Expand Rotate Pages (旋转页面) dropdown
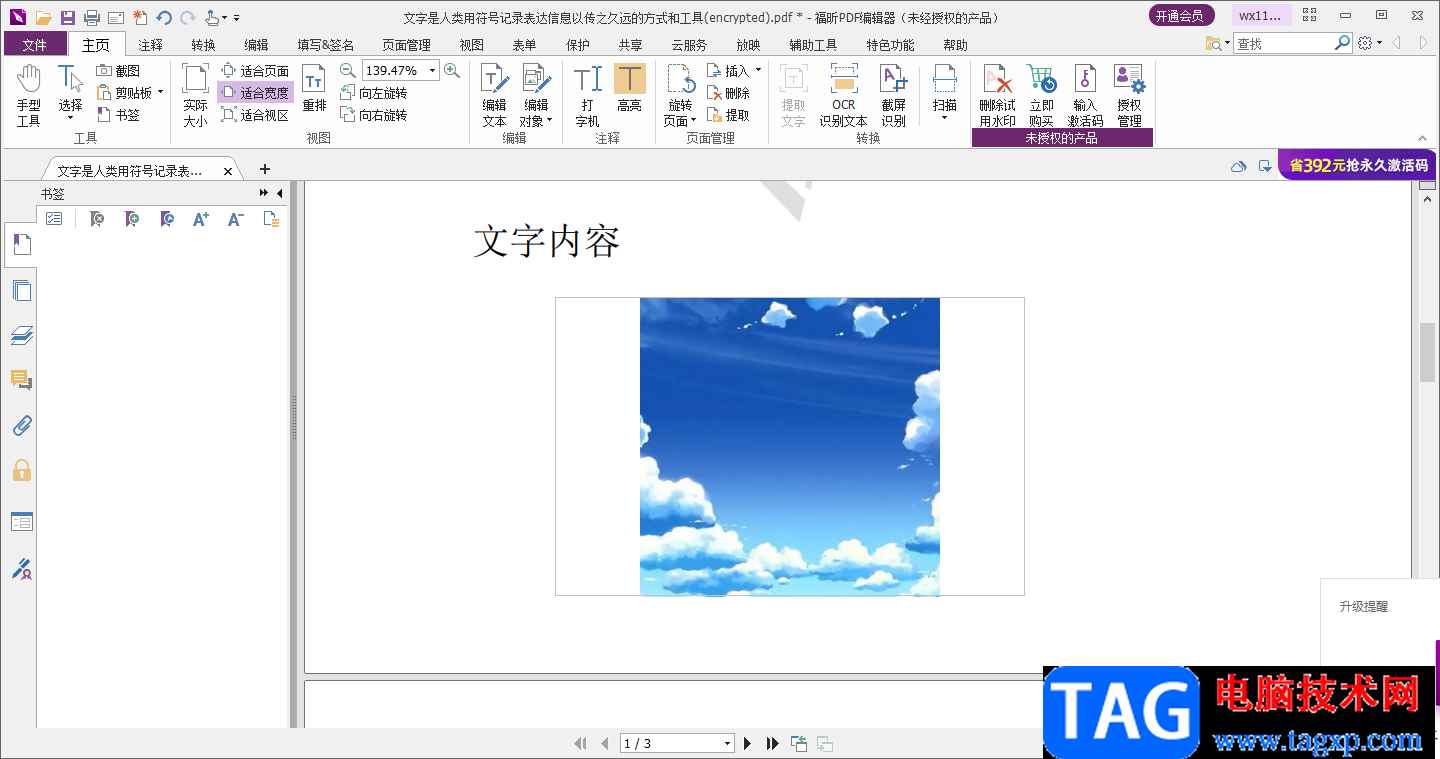The image size is (1440, 759). [x=693, y=121]
